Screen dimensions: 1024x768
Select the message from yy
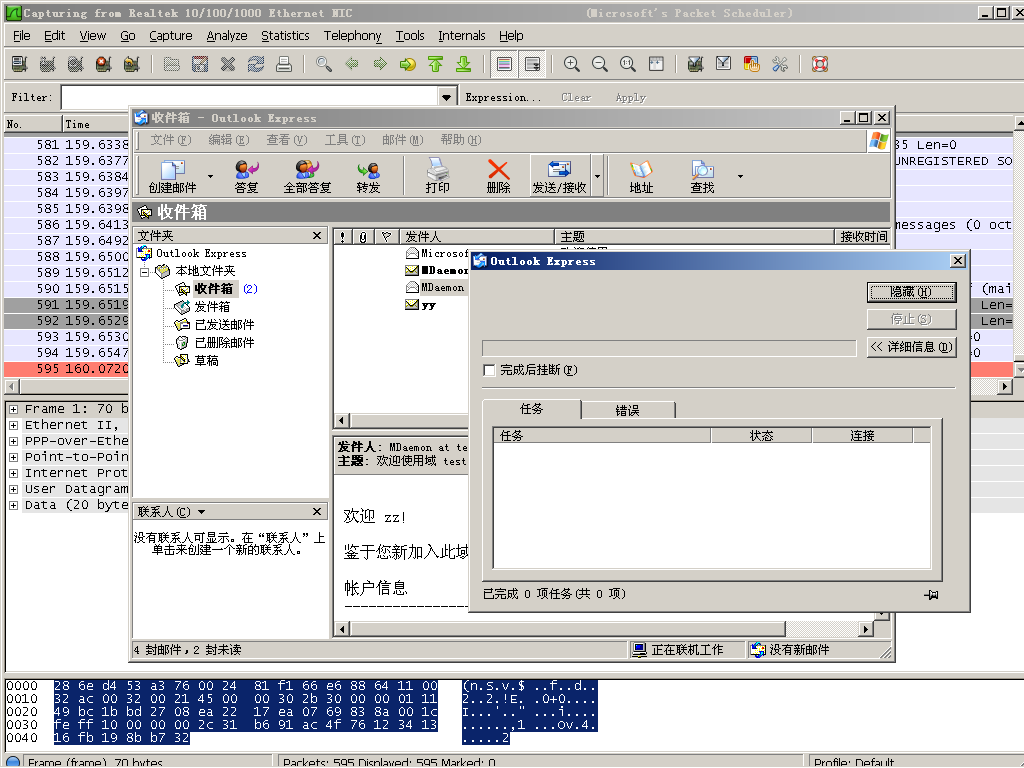[428, 305]
